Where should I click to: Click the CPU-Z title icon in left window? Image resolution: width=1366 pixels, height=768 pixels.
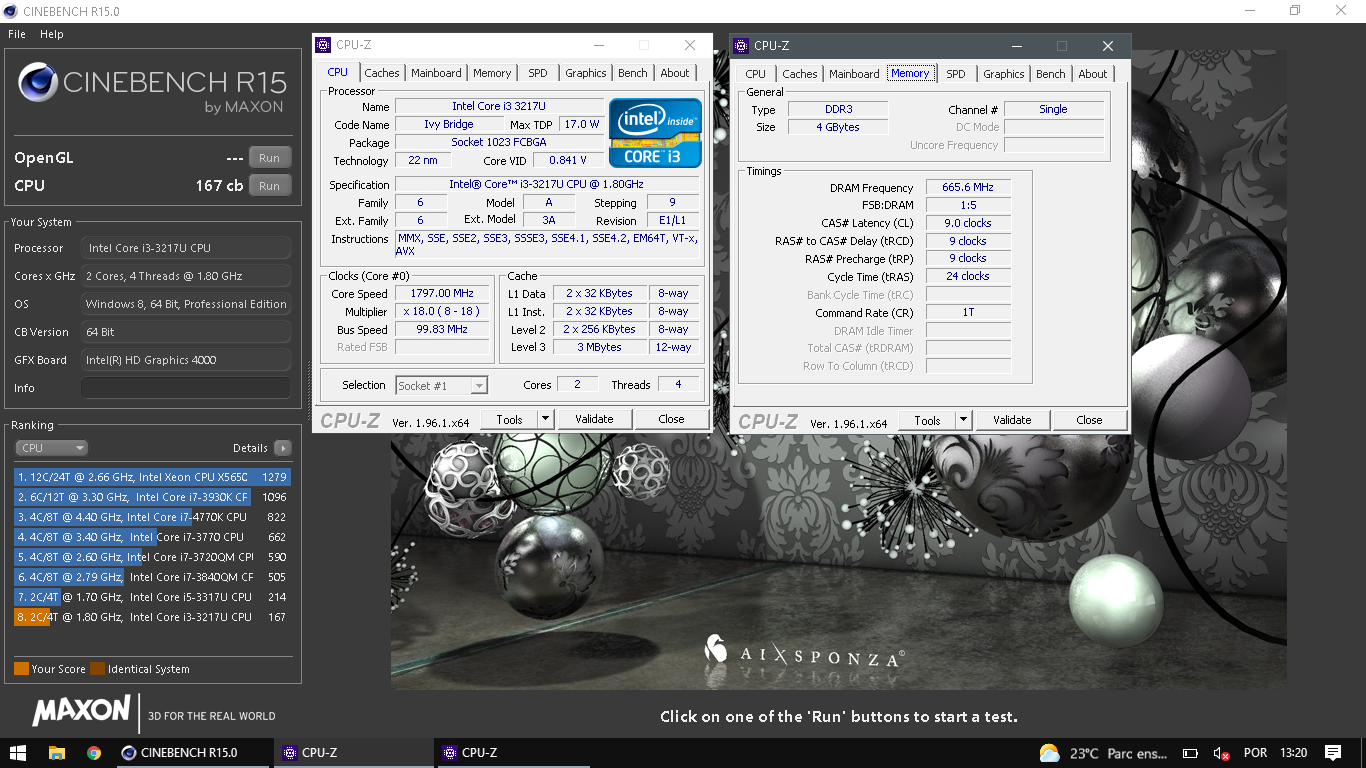tap(323, 45)
